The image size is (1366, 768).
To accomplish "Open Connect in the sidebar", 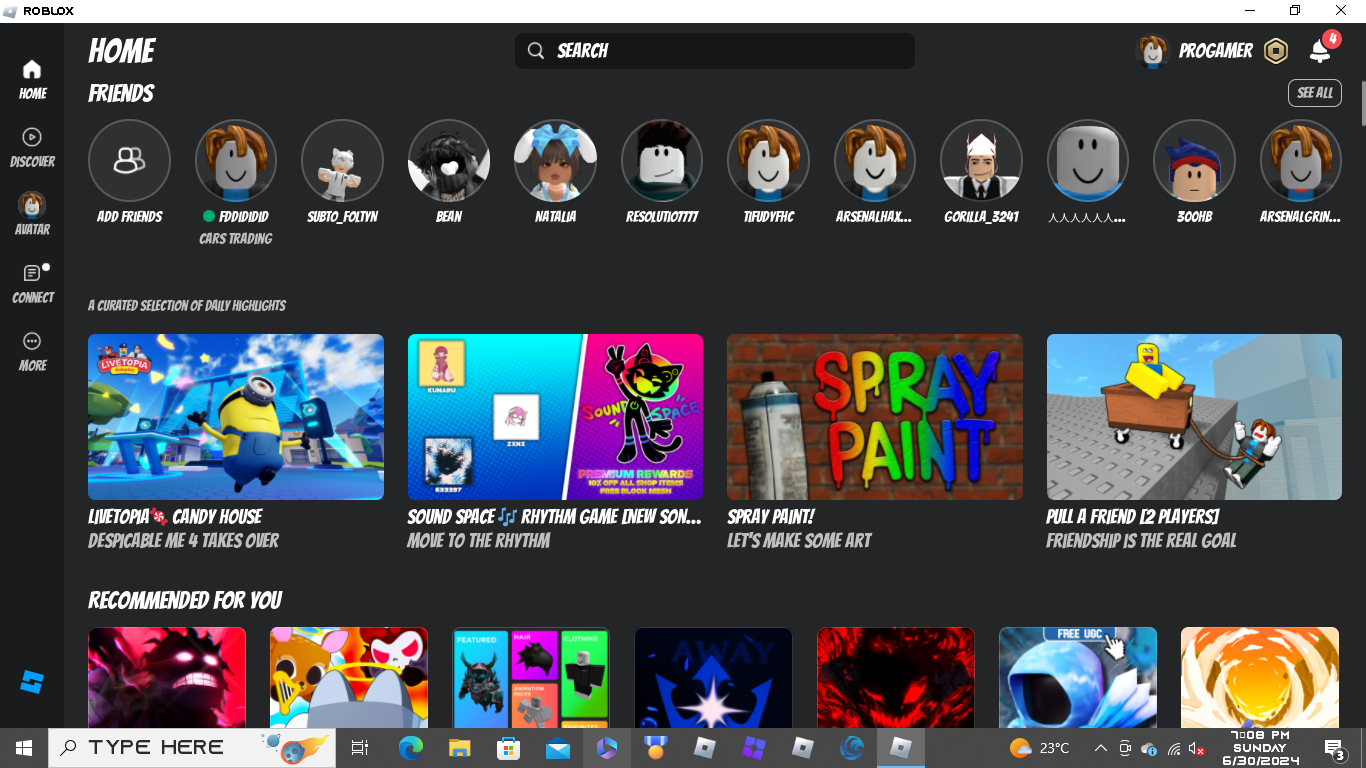I will pos(32,283).
